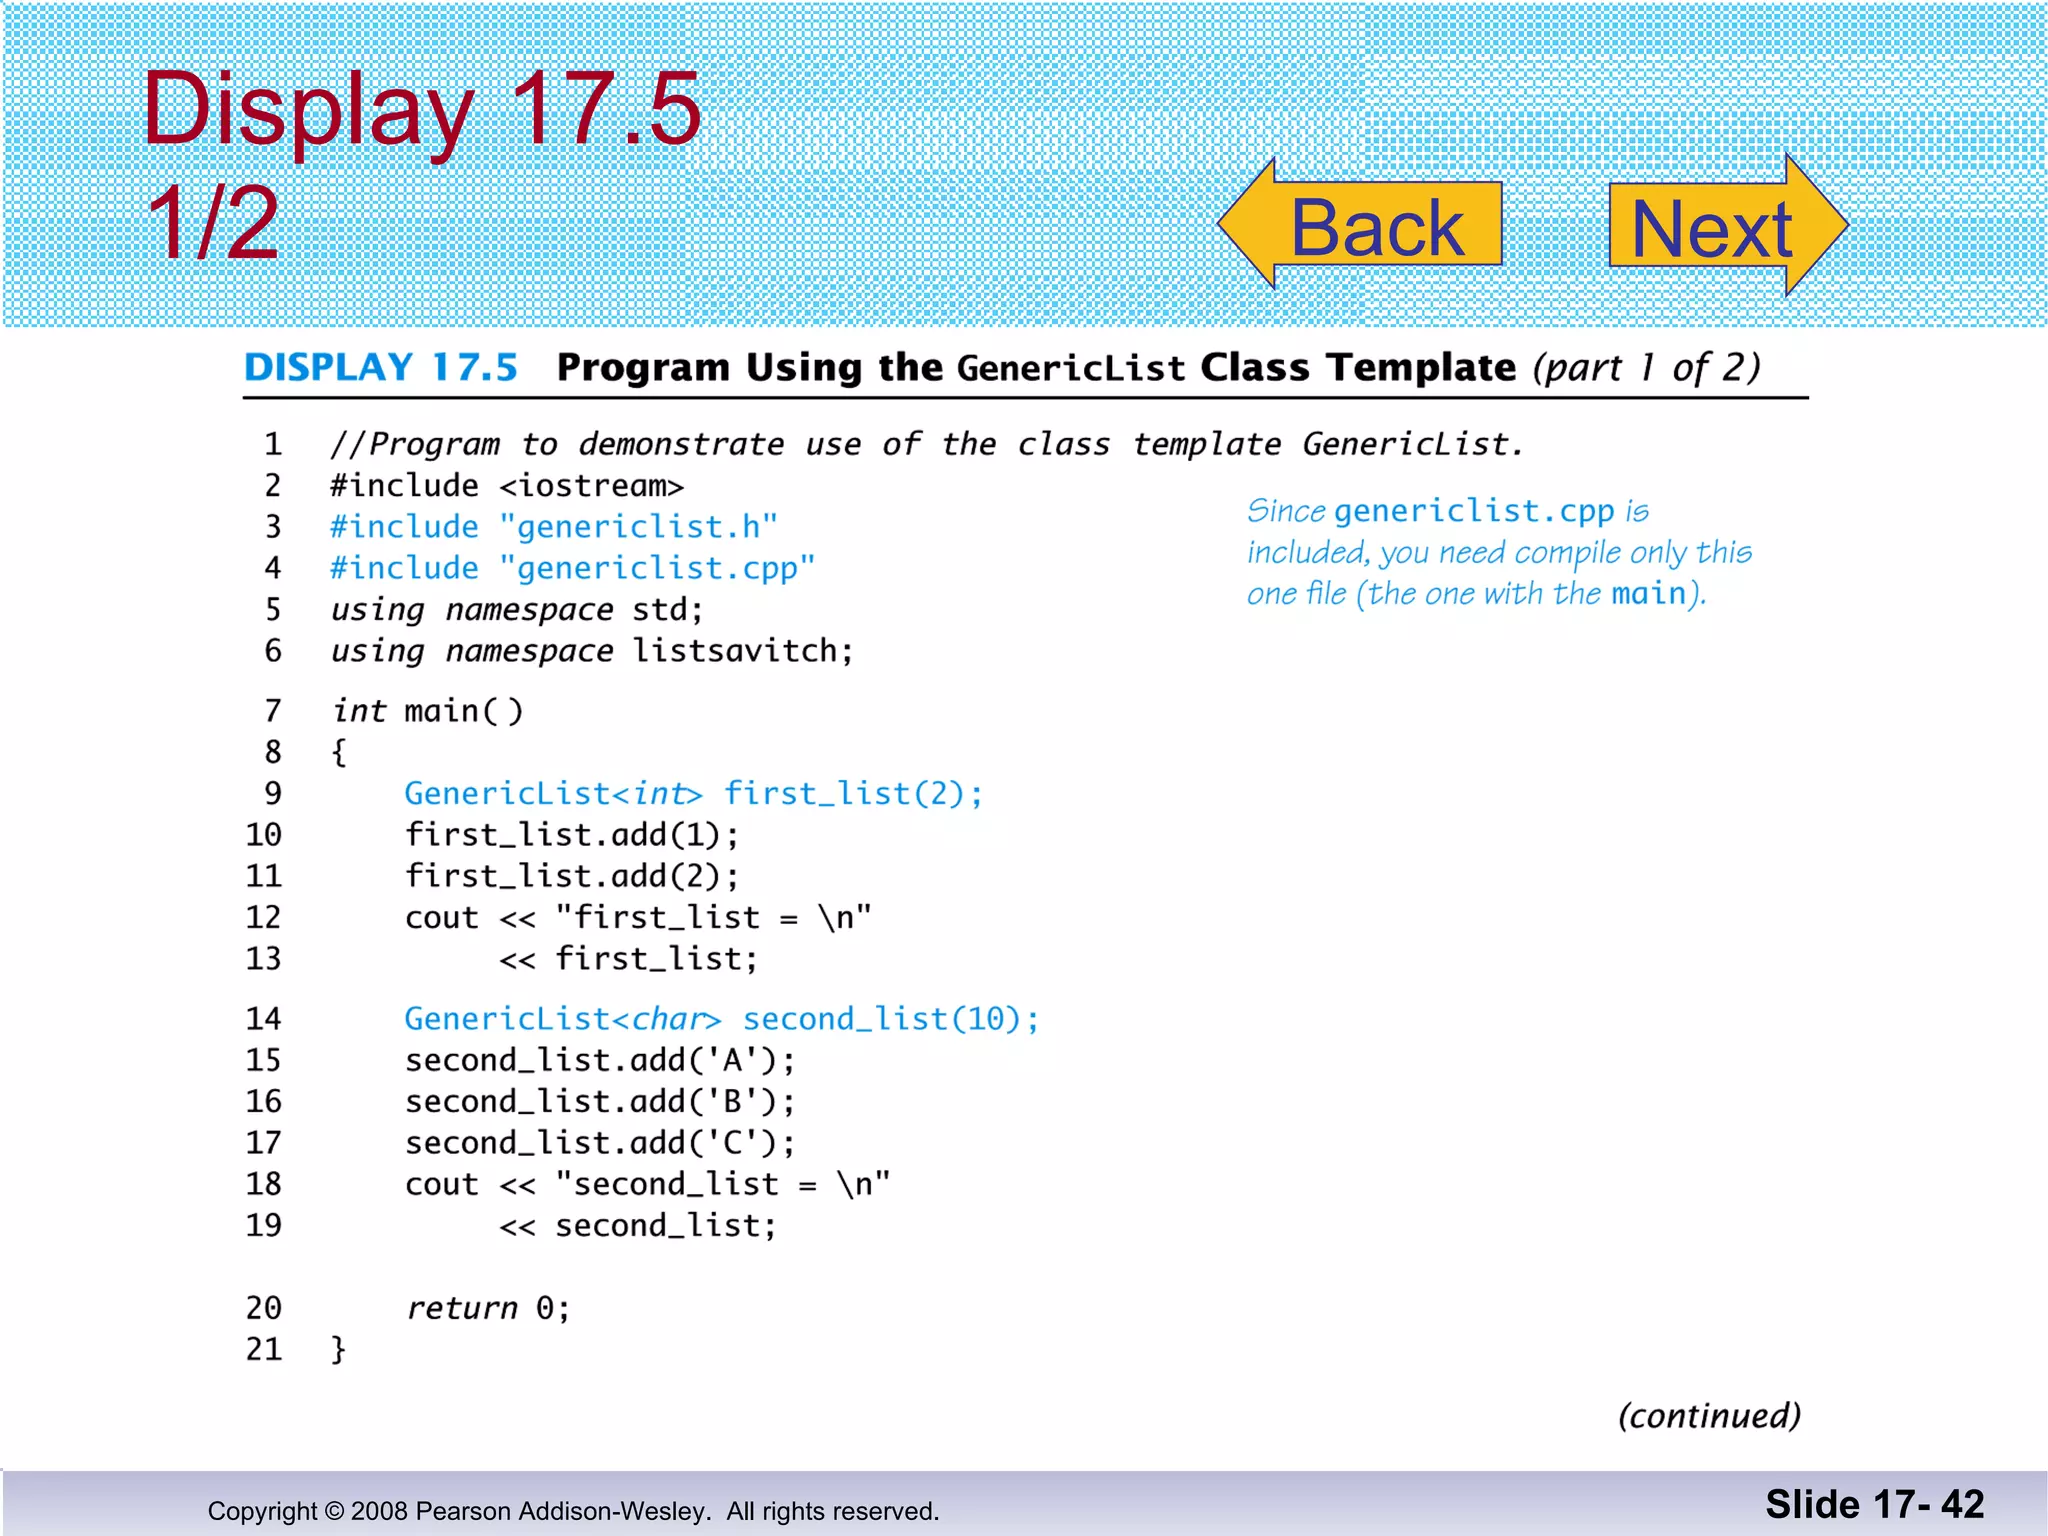Click the "Program Using the GenericList Class Template" heading
2048x1536 pixels.
click(x=1035, y=367)
